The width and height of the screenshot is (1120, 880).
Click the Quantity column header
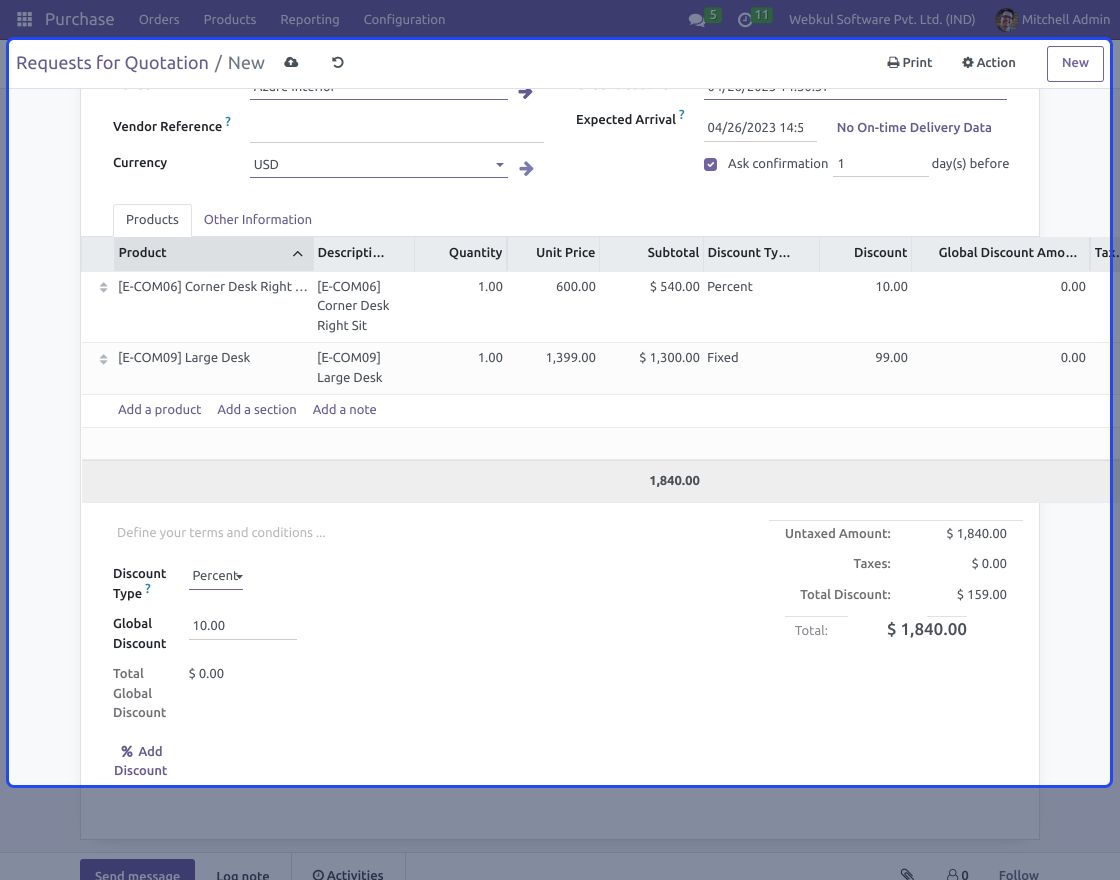[x=461, y=253]
